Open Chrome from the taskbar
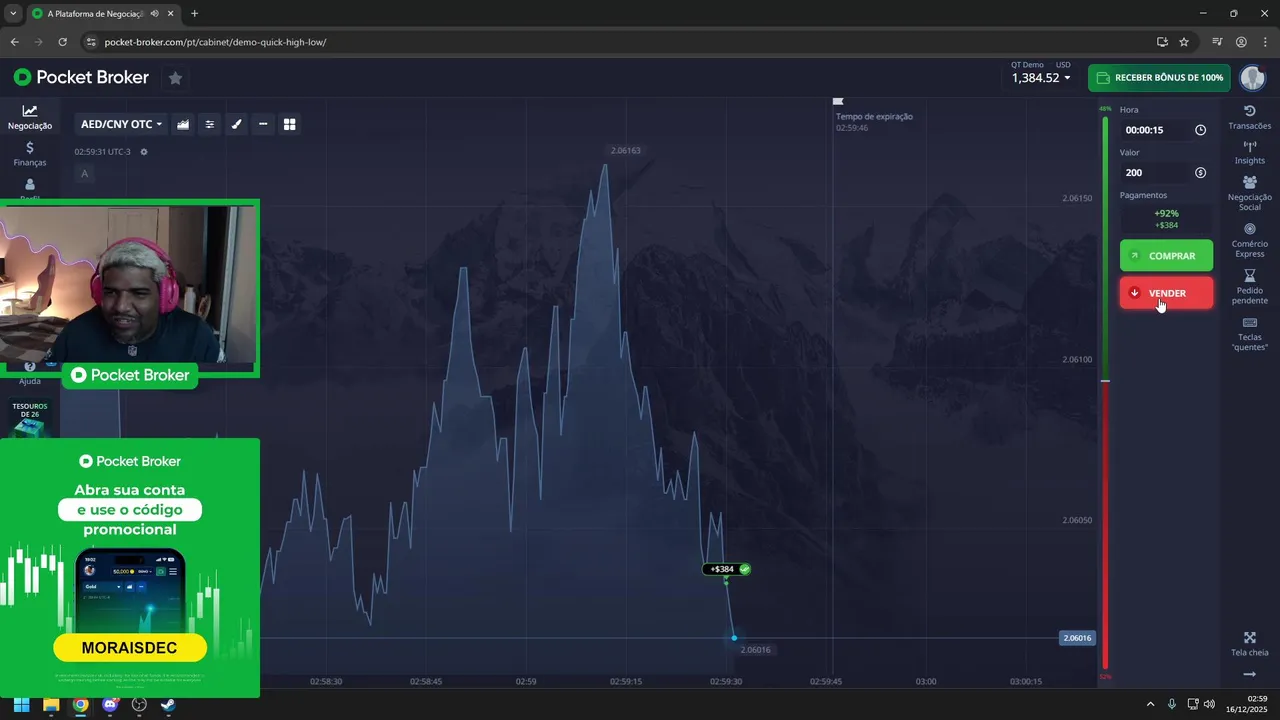 click(x=80, y=704)
